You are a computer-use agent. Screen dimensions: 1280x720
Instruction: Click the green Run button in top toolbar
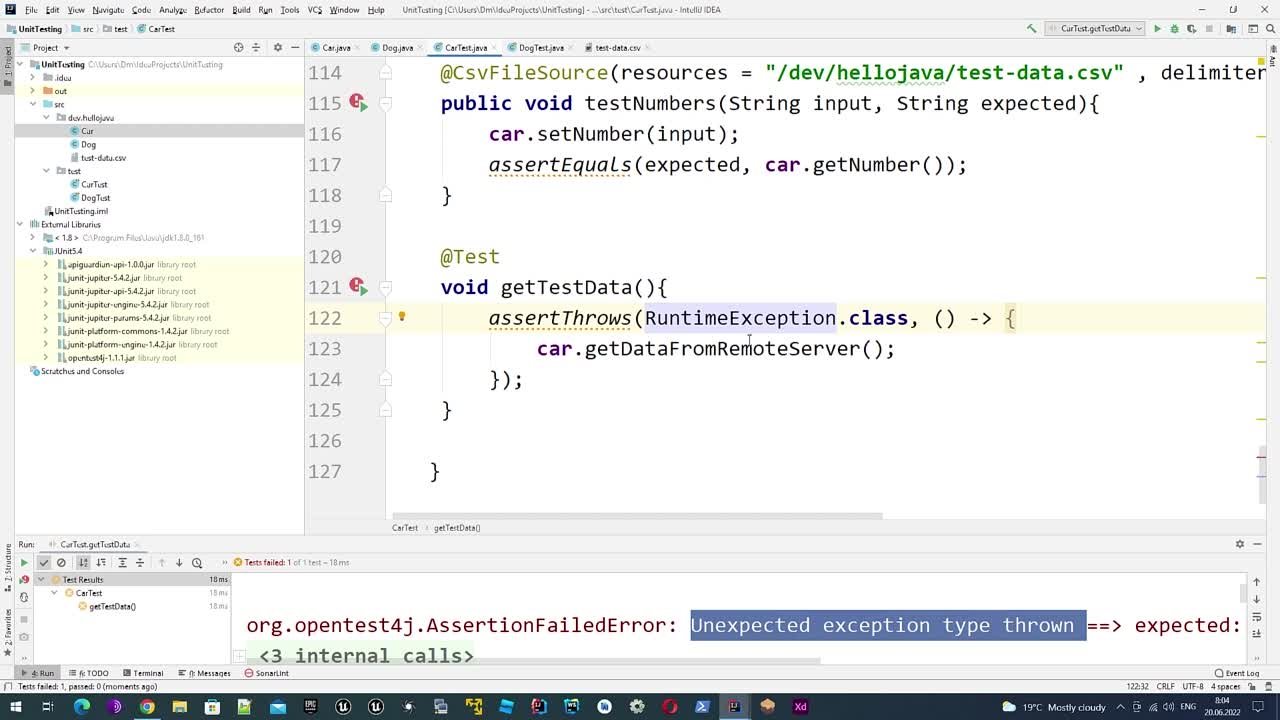pyautogui.click(x=1157, y=29)
